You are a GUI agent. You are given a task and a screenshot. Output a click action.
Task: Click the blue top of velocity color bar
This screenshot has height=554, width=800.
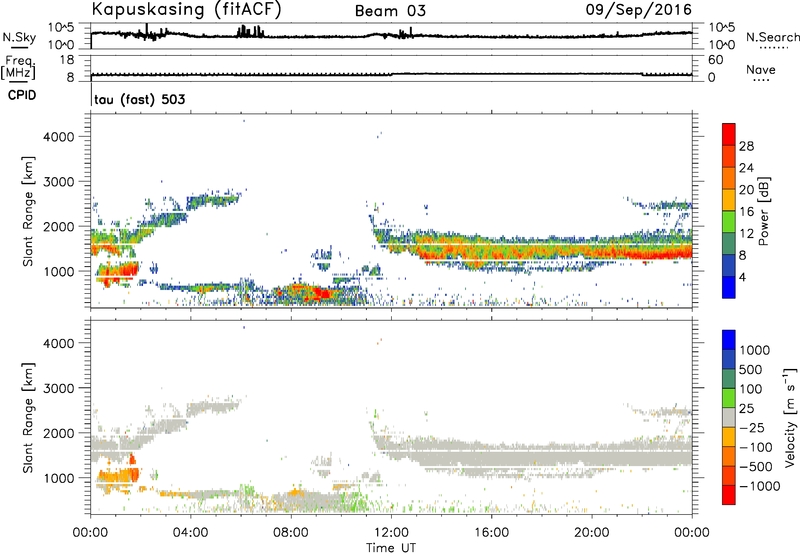point(729,340)
